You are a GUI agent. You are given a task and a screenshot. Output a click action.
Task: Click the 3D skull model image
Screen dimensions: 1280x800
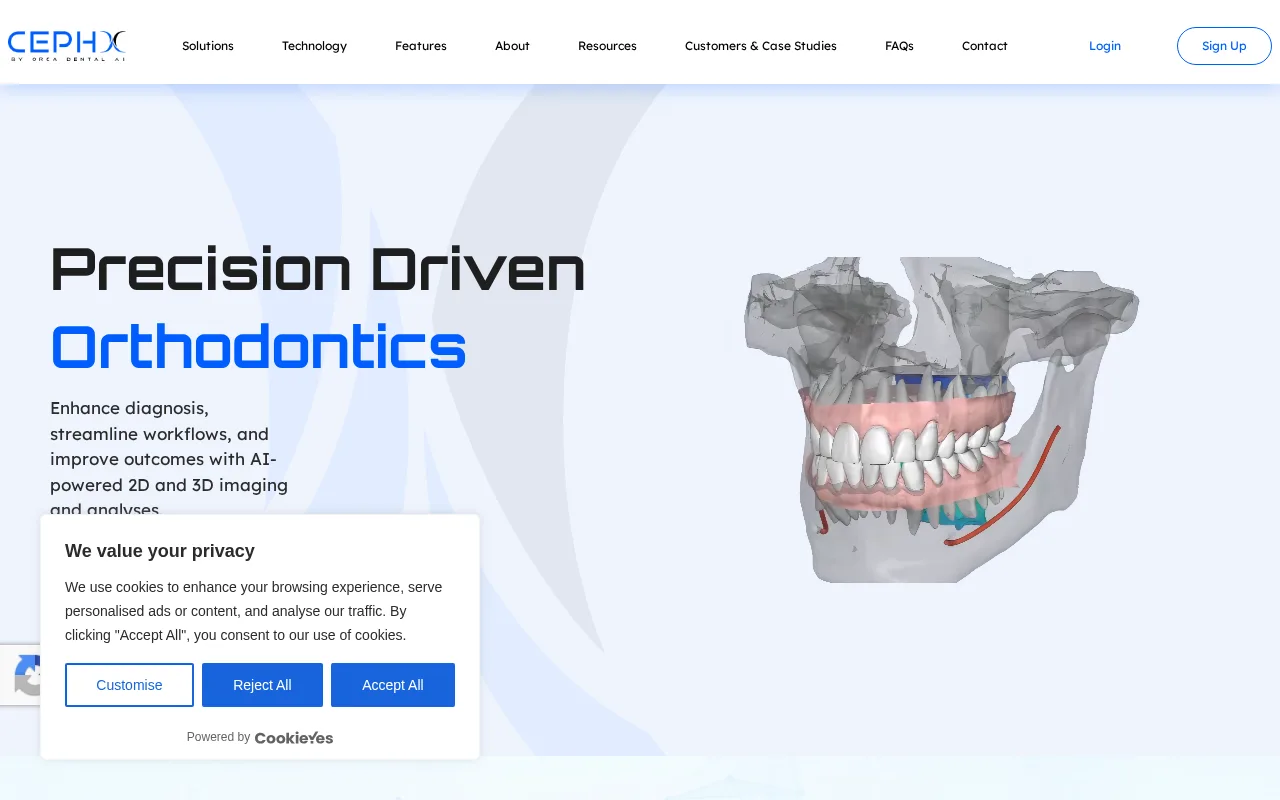941,419
